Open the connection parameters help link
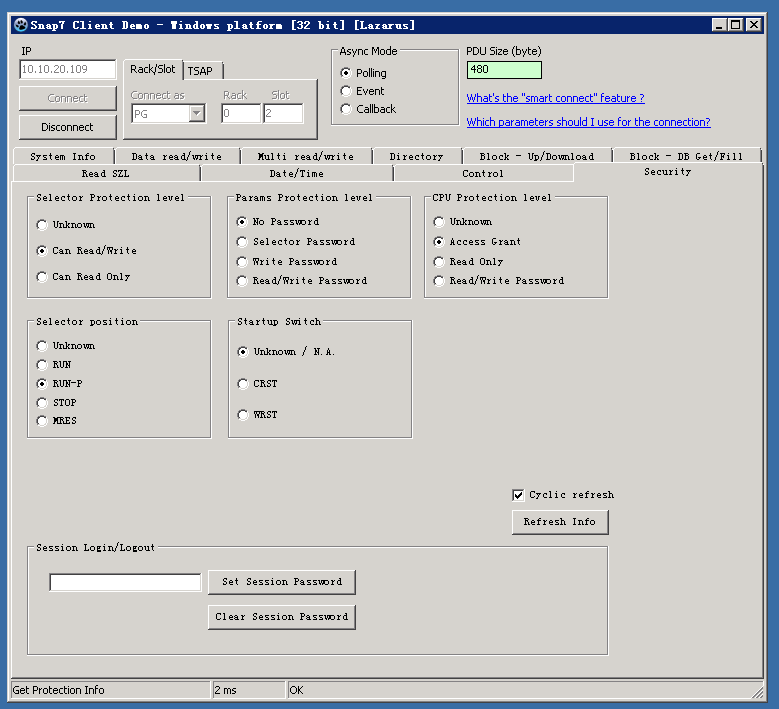The image size is (779, 709). point(588,122)
